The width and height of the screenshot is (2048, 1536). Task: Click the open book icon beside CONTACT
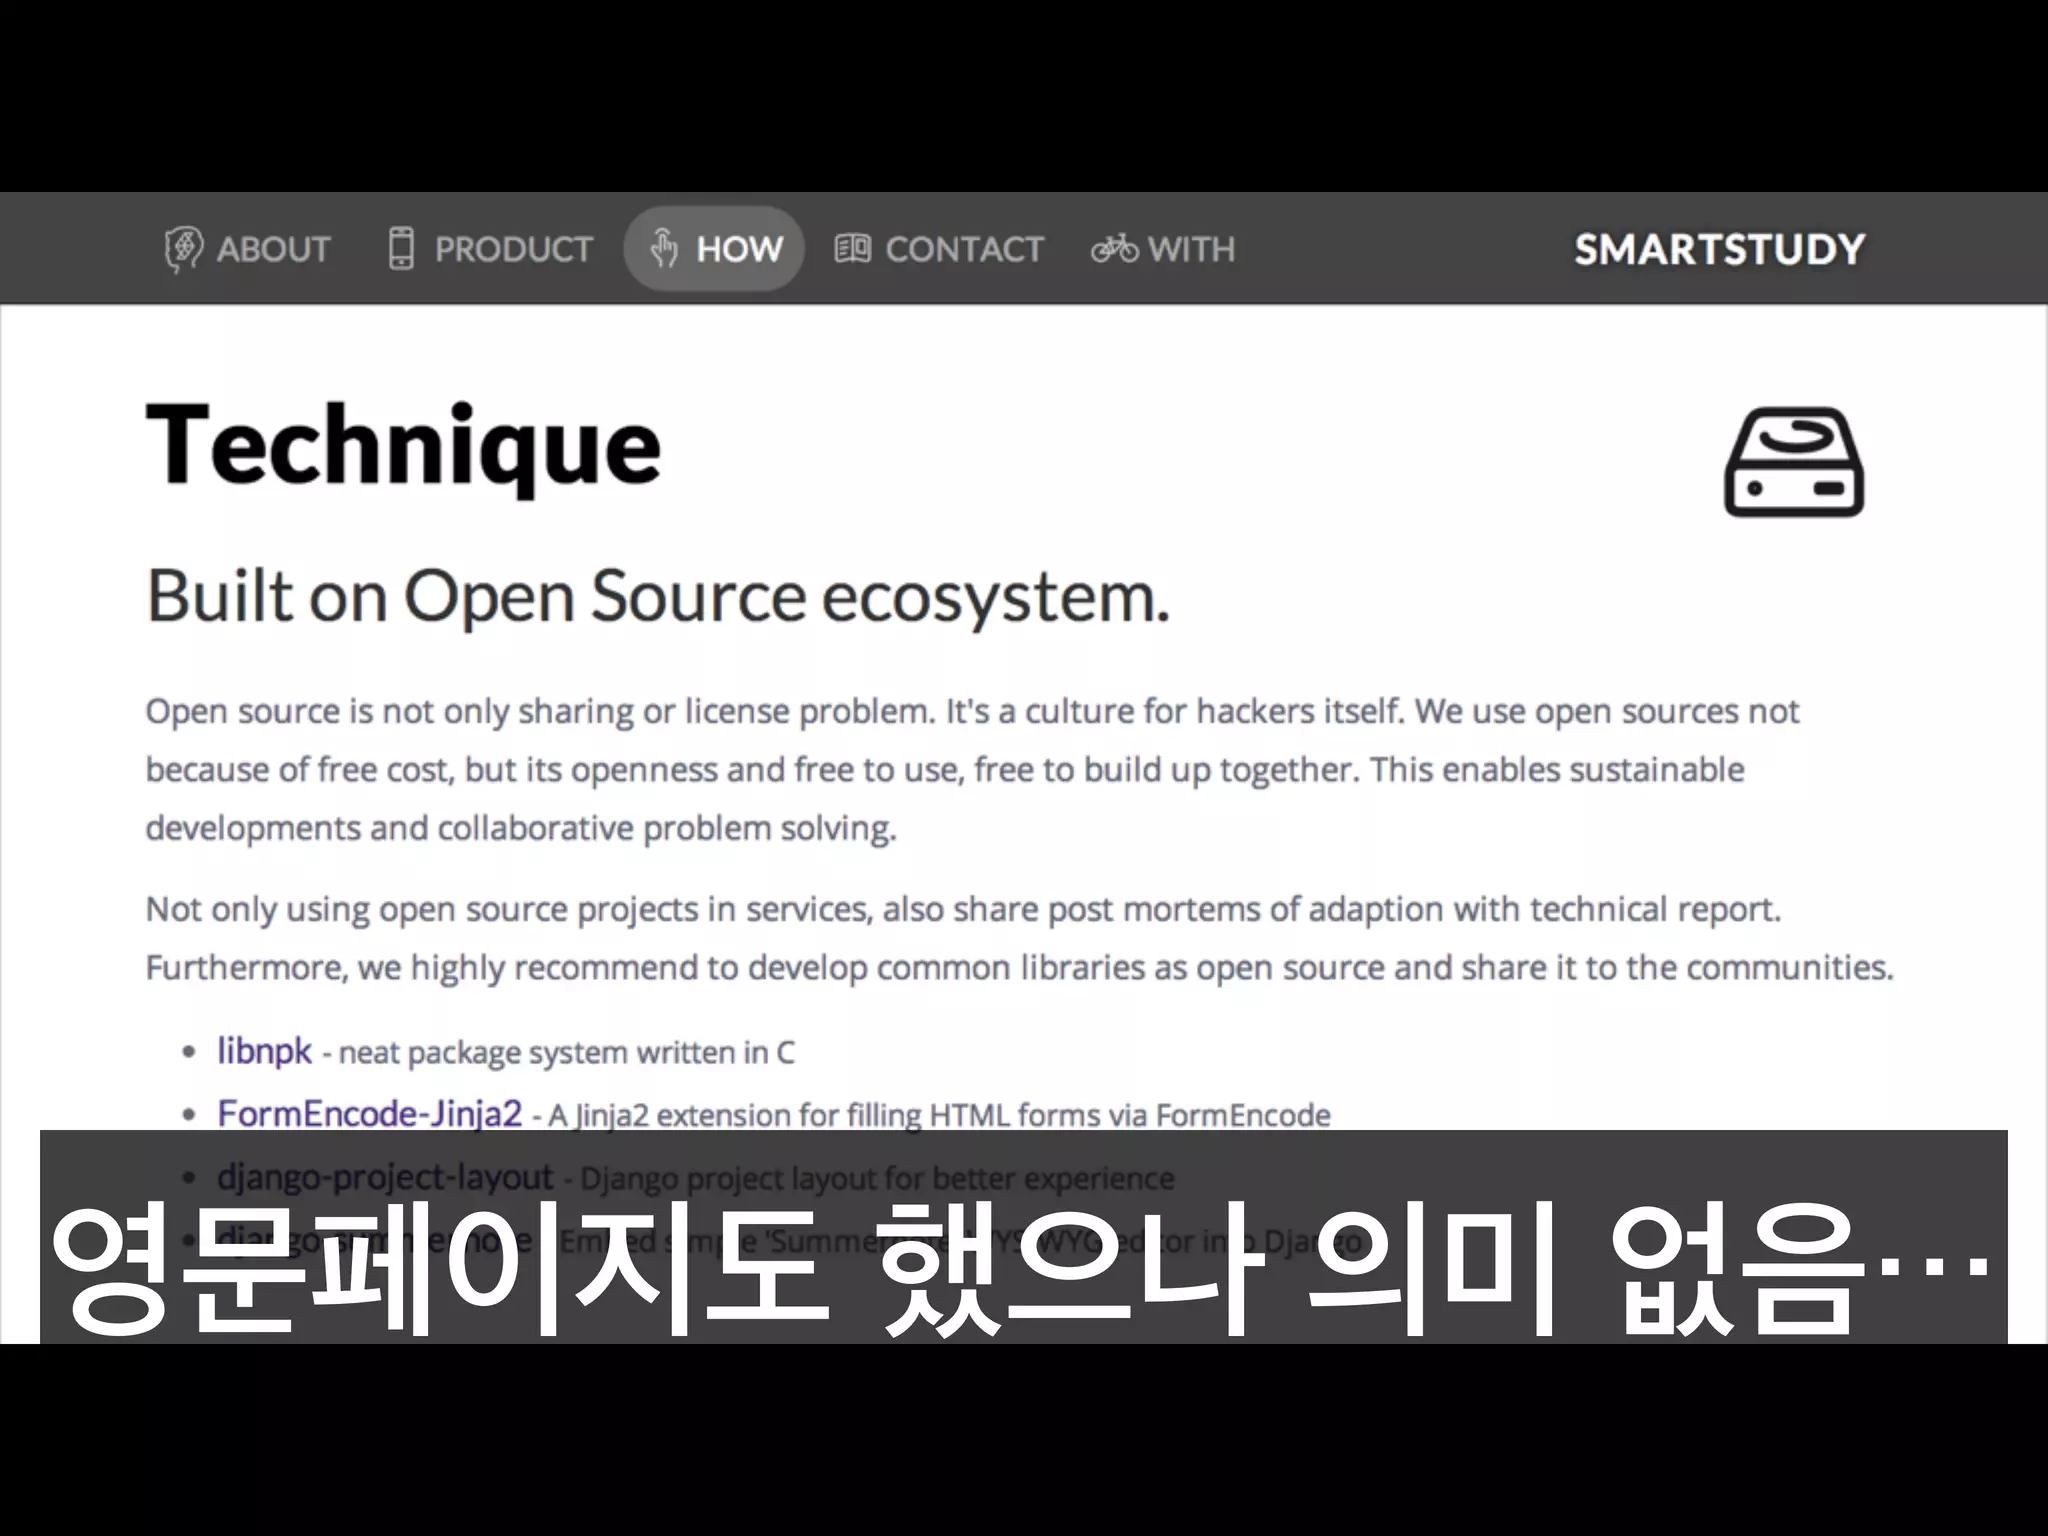[x=852, y=248]
